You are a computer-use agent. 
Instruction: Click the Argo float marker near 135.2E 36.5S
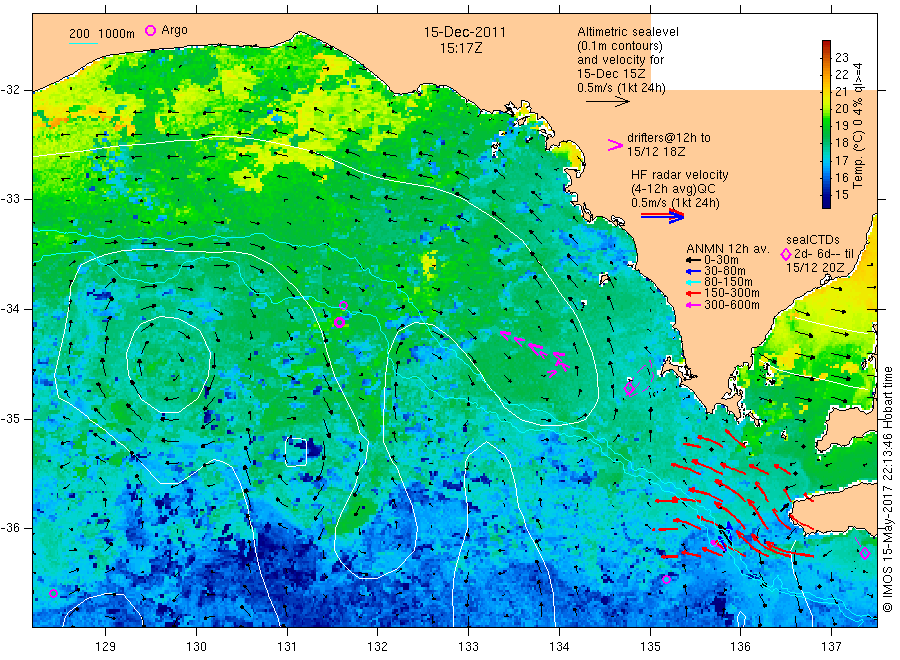(x=666, y=580)
